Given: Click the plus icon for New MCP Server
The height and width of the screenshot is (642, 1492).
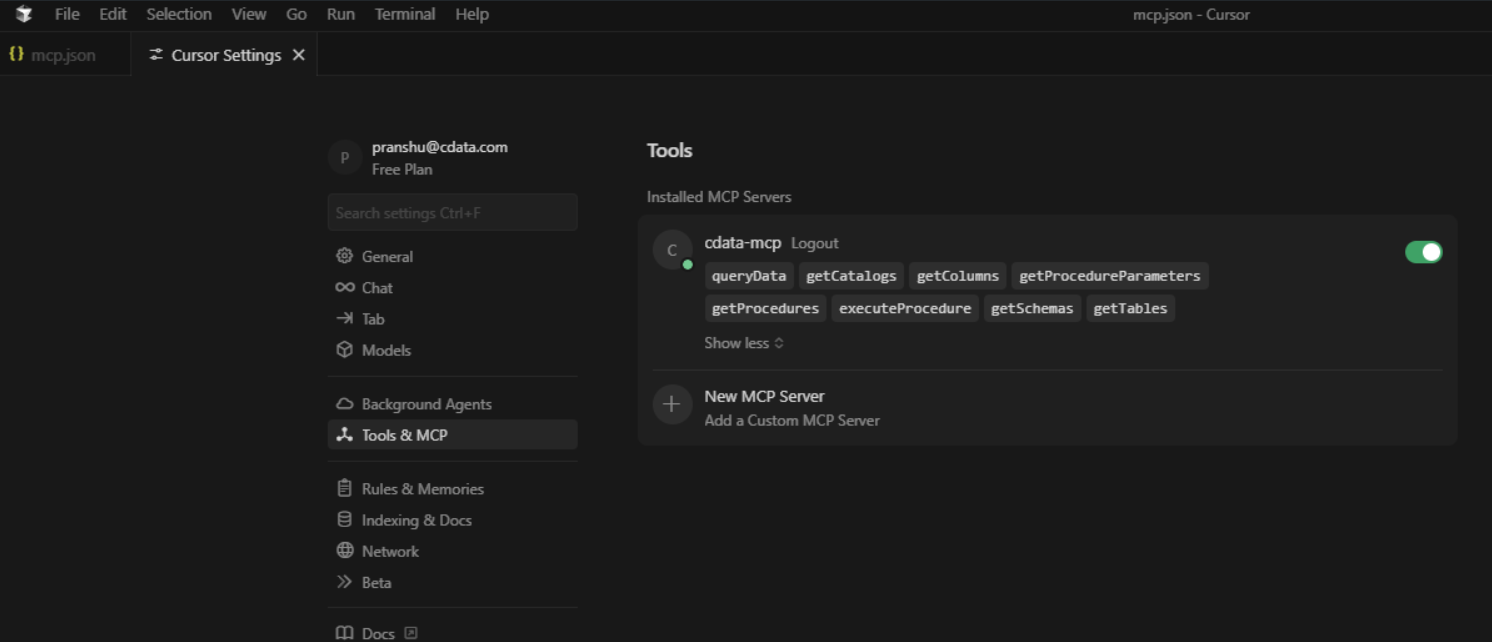Looking at the screenshot, I should [x=671, y=404].
